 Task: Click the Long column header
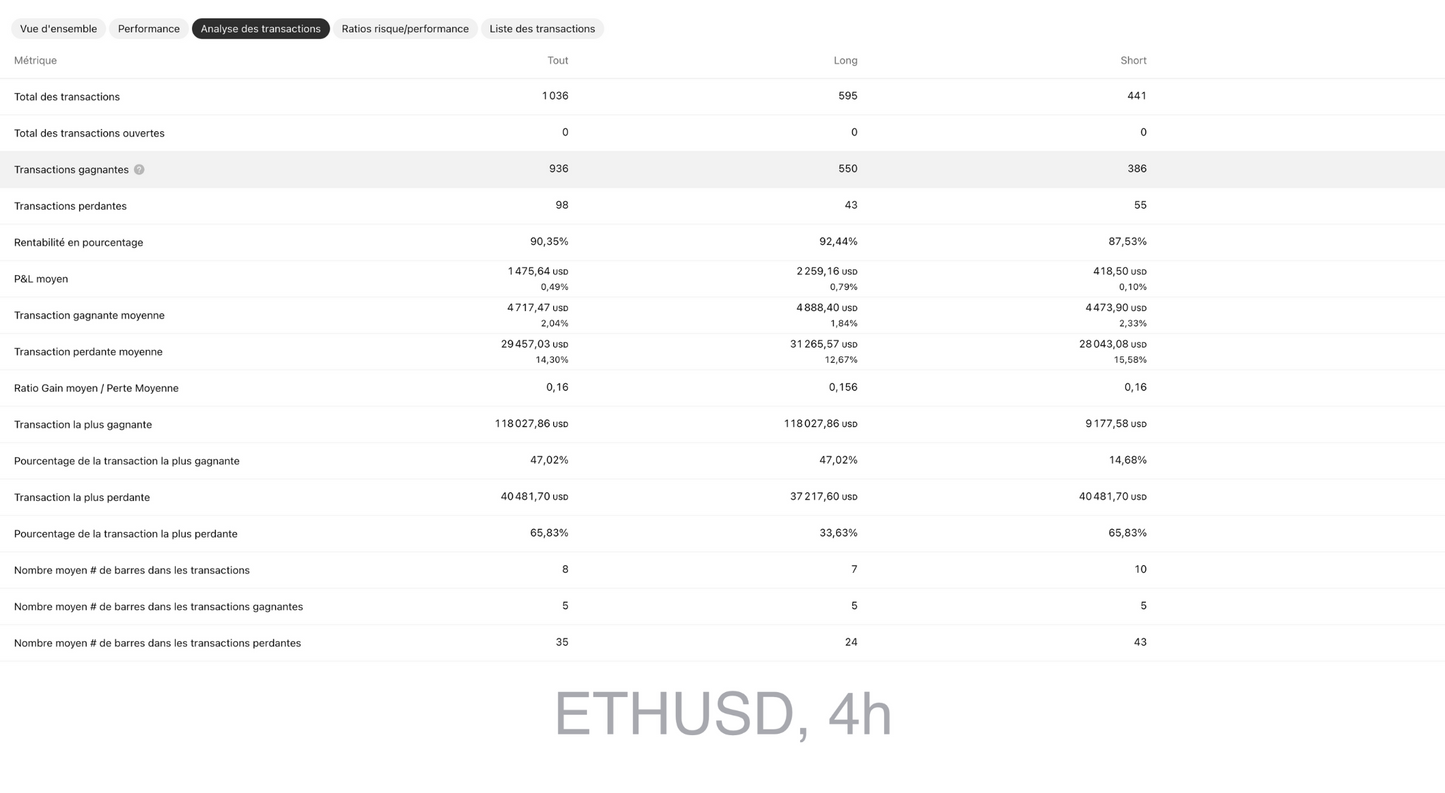tap(845, 60)
